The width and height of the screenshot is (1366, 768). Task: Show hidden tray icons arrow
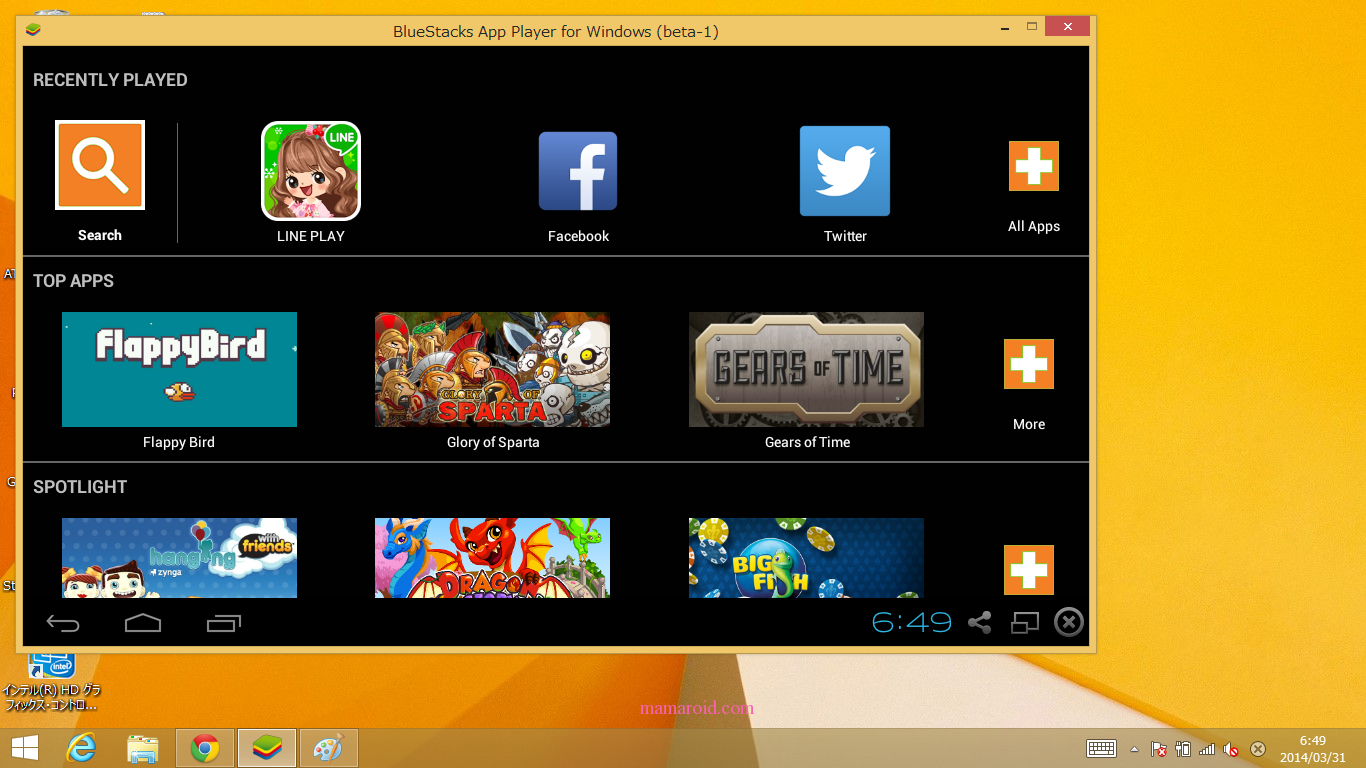tap(1135, 748)
